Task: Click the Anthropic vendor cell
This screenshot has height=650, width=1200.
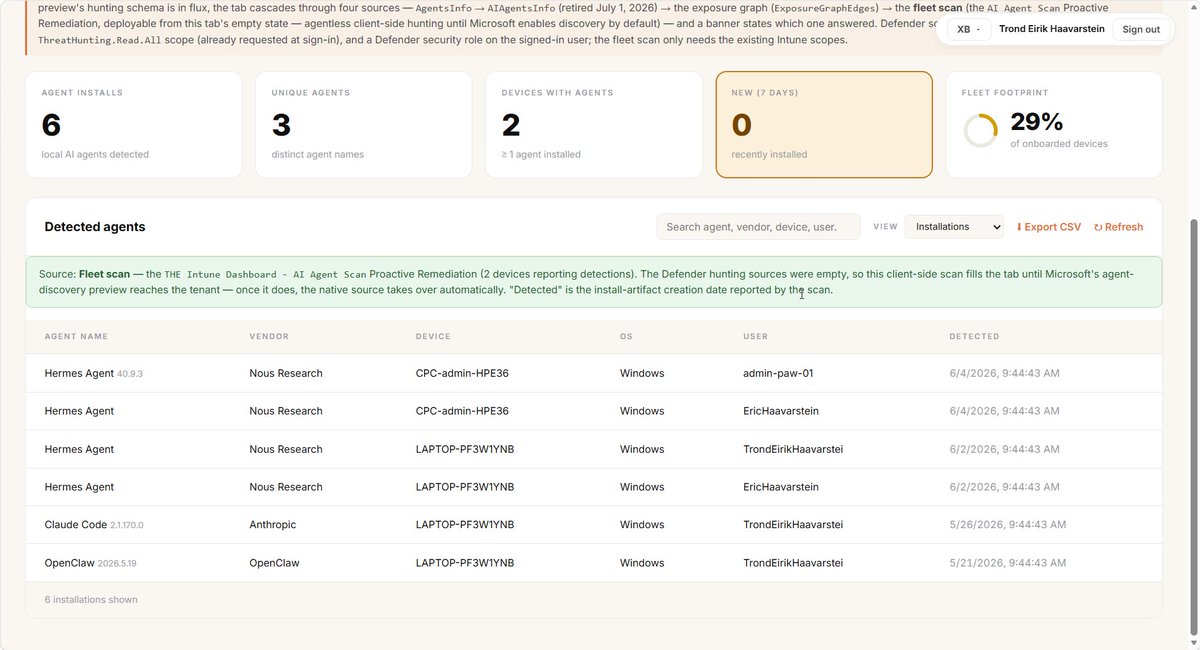Action: point(273,524)
